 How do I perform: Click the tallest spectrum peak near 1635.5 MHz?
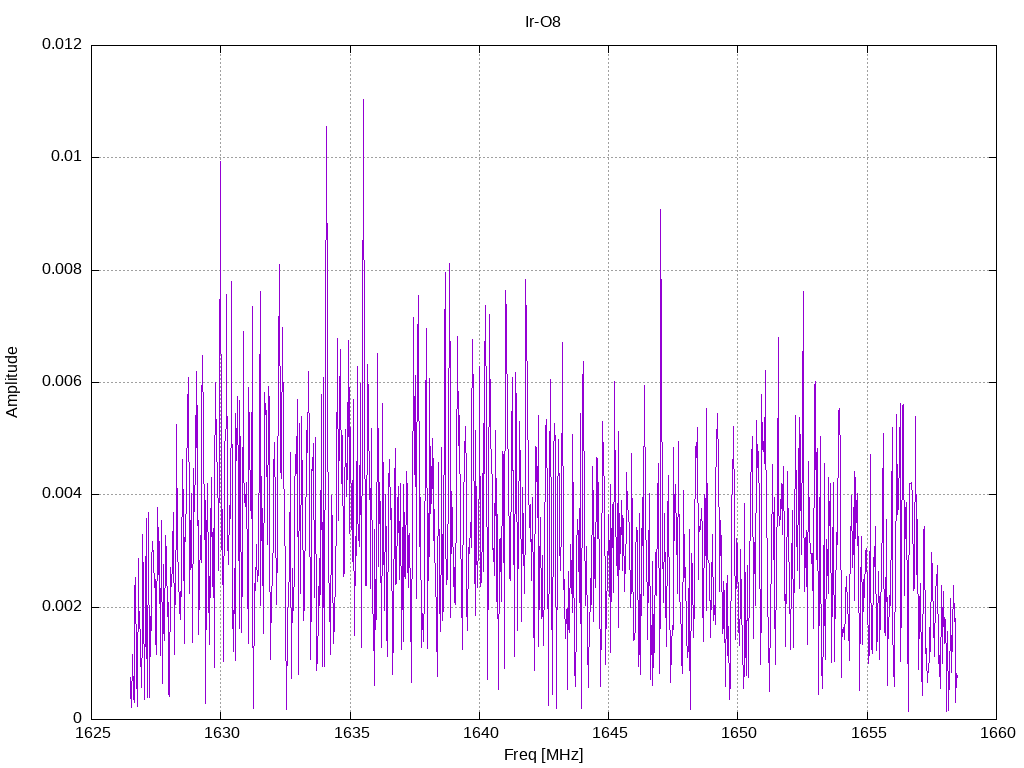tap(363, 101)
